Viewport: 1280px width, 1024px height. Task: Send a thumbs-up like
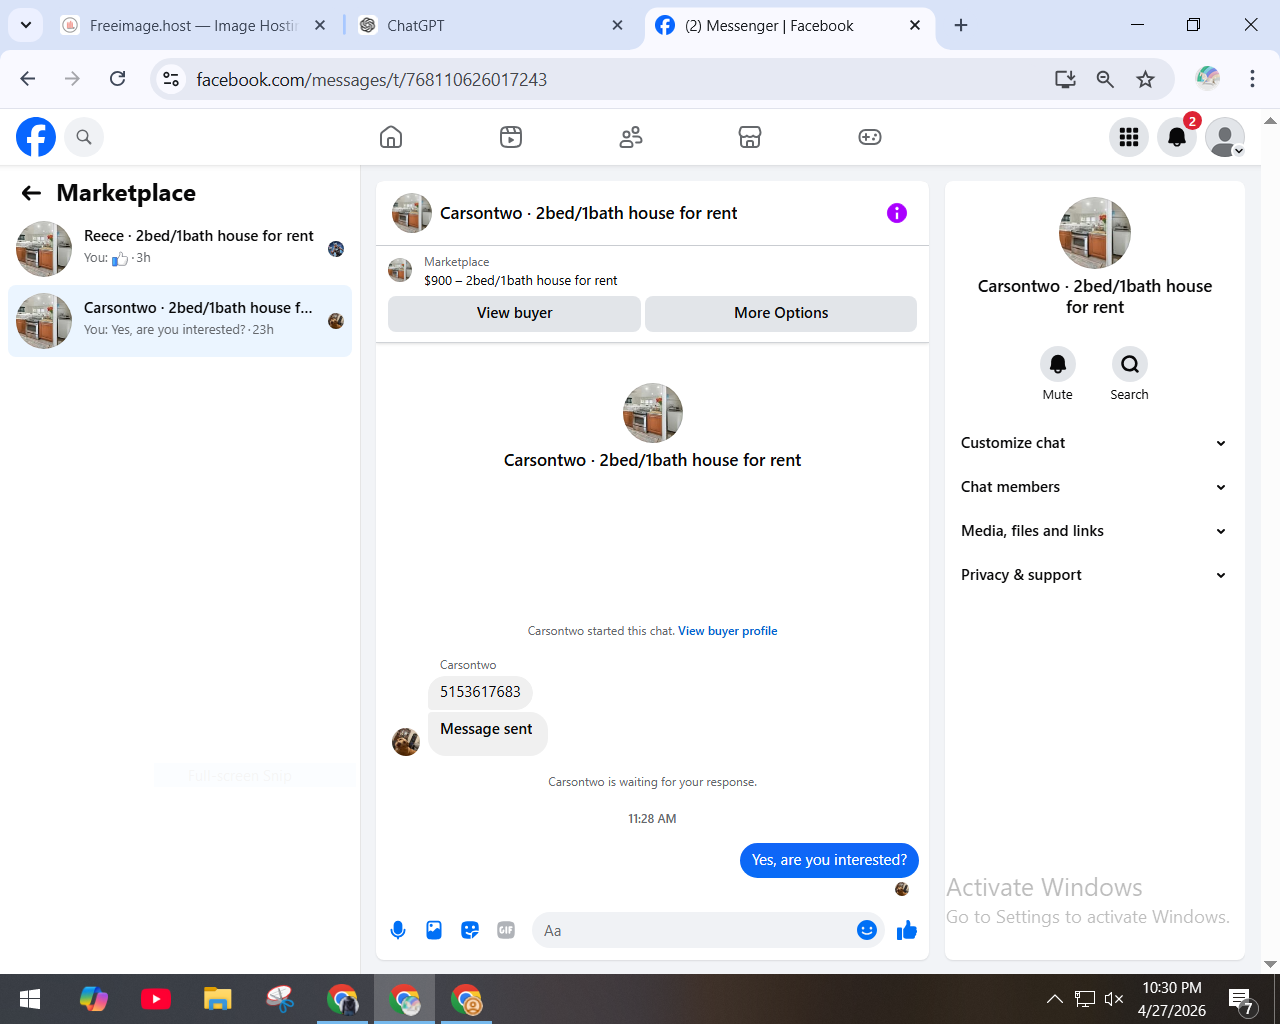(907, 931)
